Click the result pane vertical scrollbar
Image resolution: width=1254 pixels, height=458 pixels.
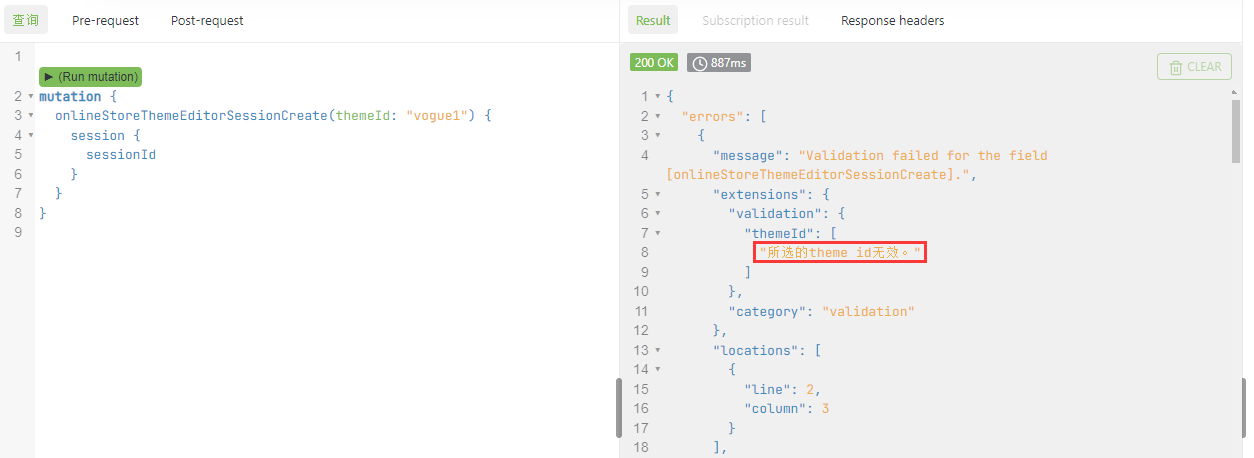pyautogui.click(x=1237, y=130)
